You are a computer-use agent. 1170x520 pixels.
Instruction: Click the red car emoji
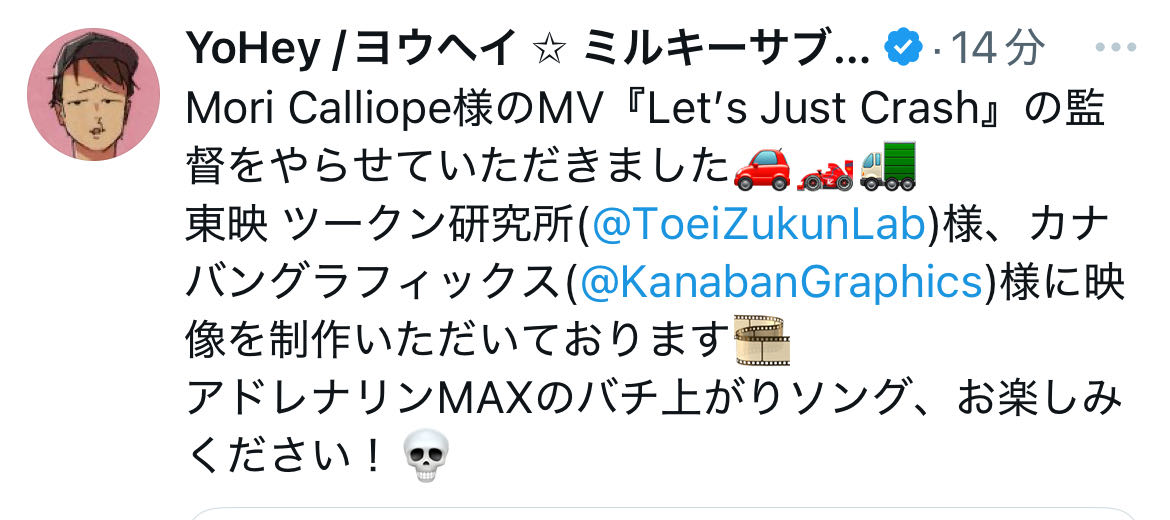tap(761, 169)
